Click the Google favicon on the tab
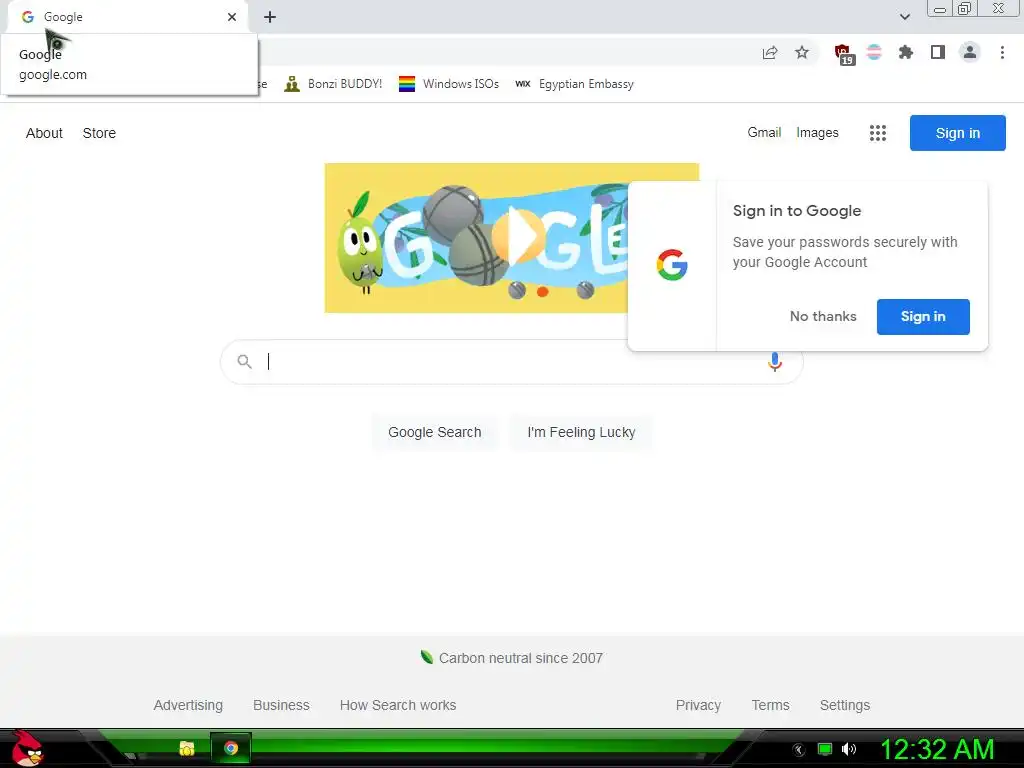The image size is (1024, 768). click(x=27, y=17)
